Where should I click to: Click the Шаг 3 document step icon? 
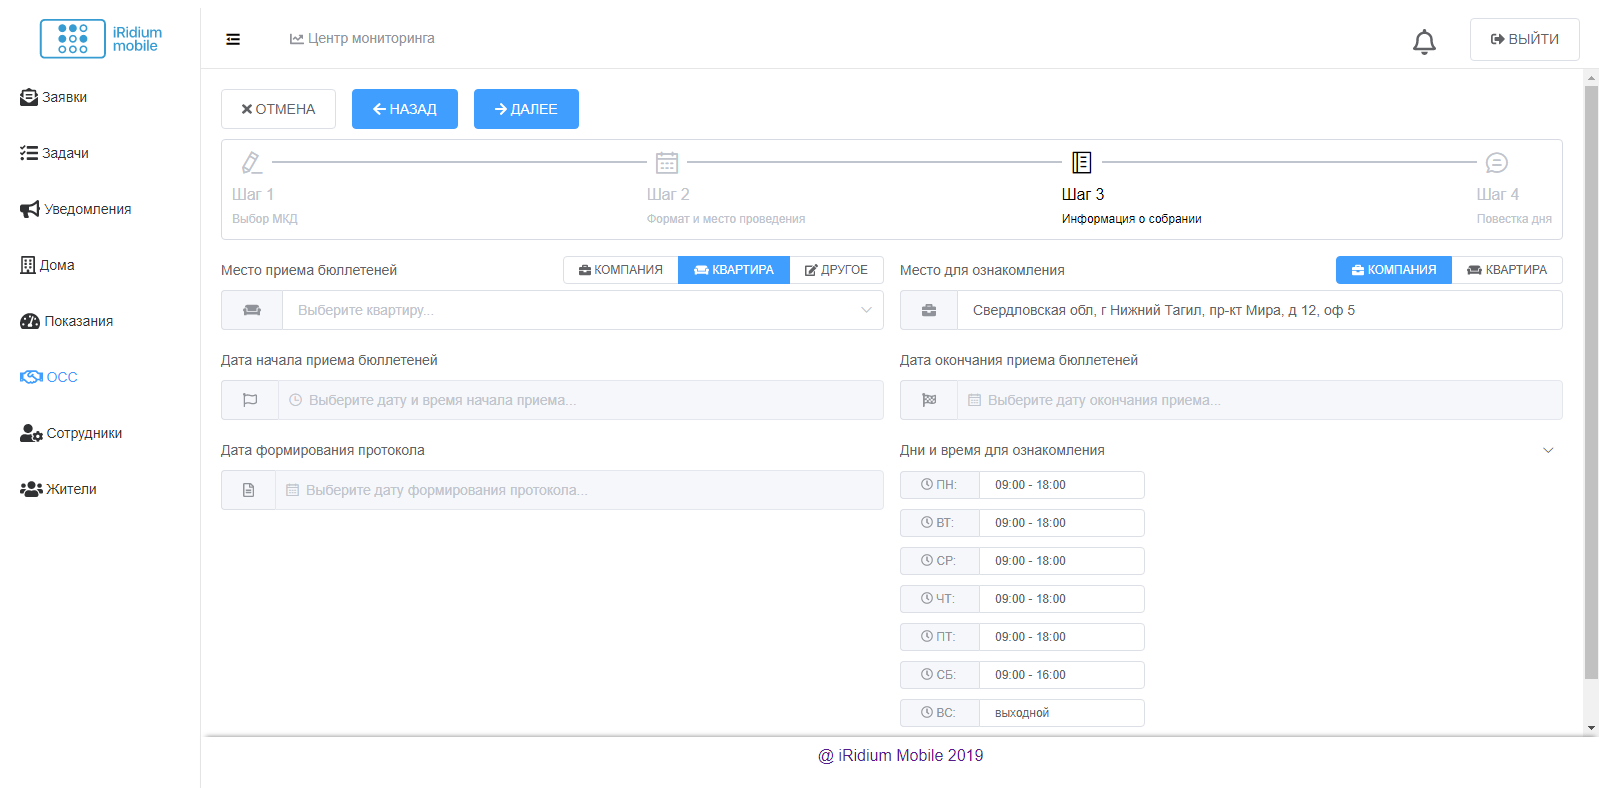1082,162
